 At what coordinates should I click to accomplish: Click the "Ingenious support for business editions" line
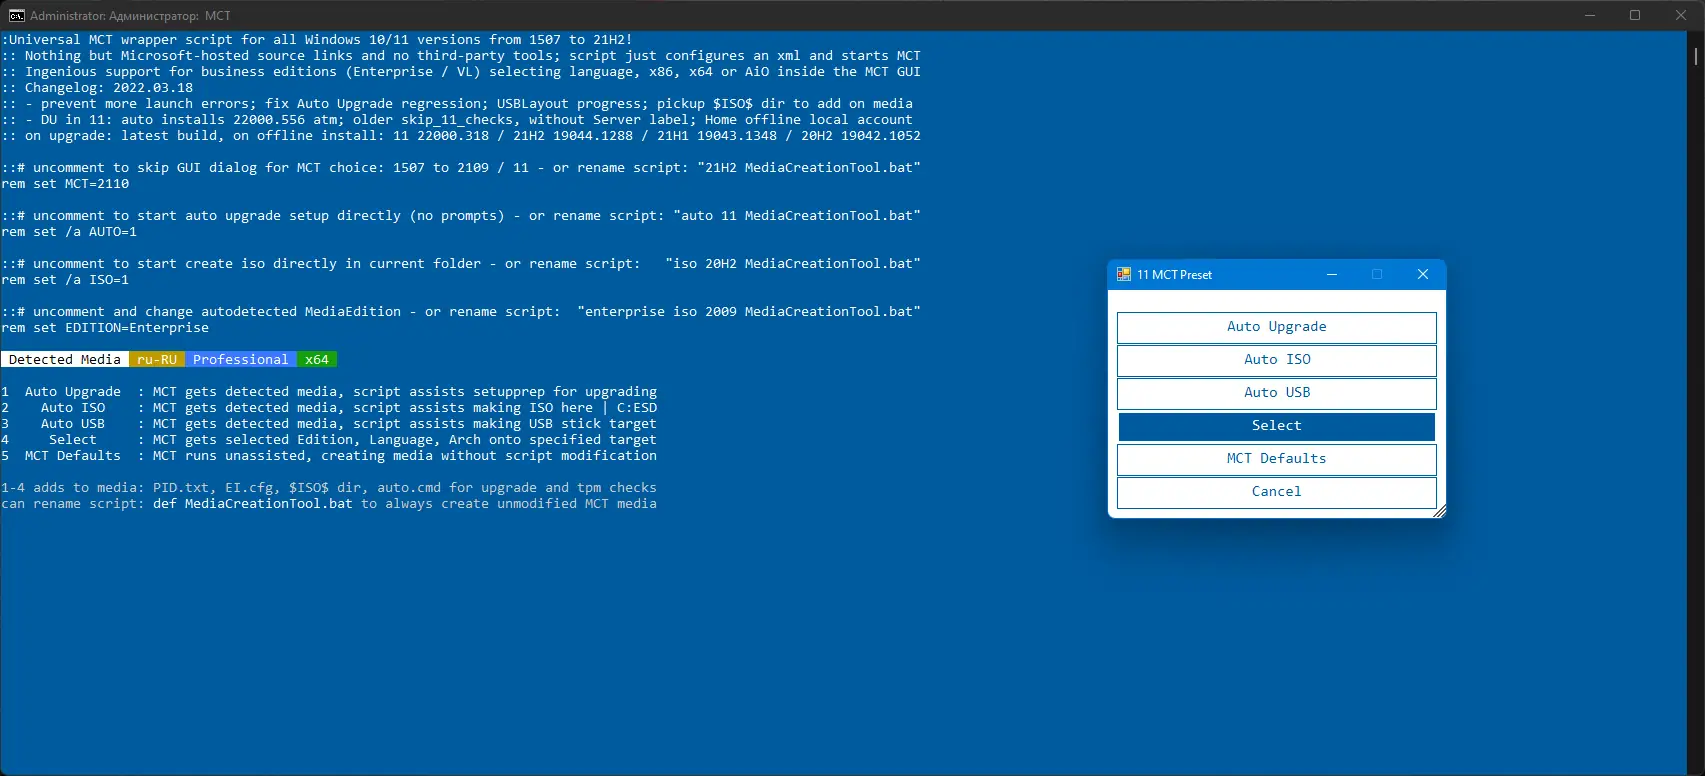461,72
